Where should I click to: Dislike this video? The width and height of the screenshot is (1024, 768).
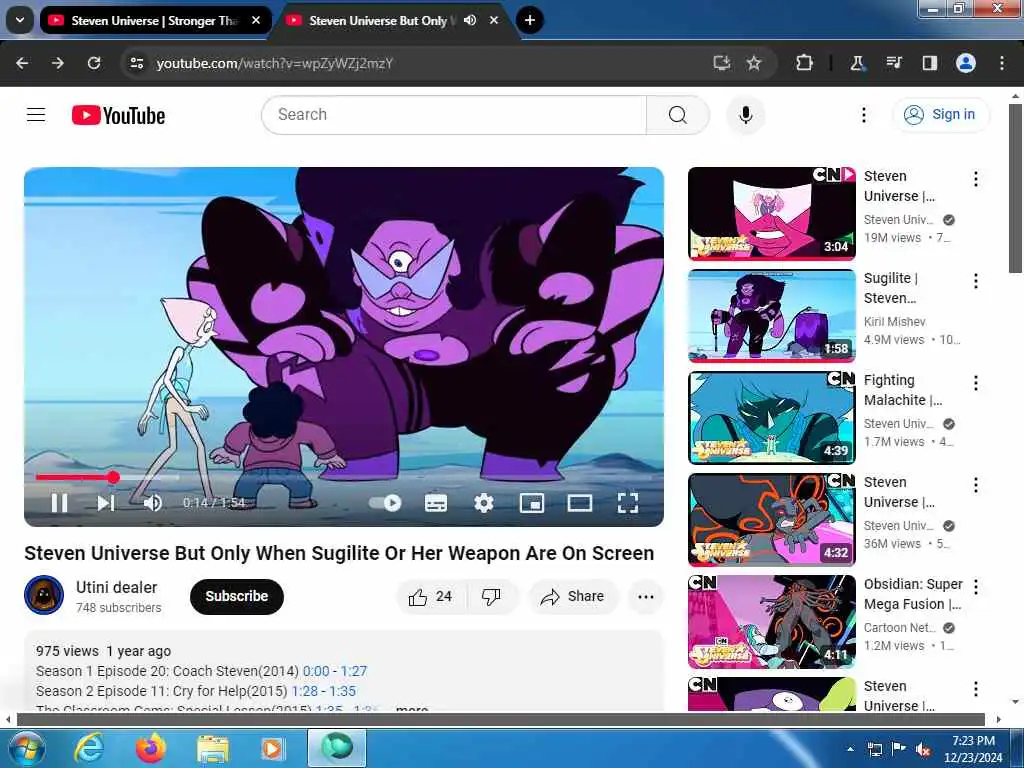click(x=491, y=596)
